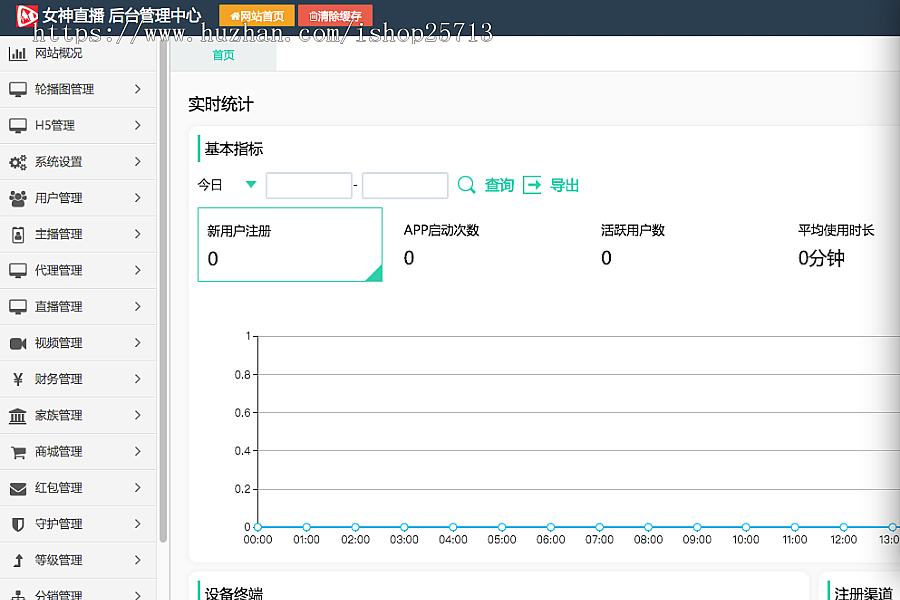Click the sidebar vertical scrollbar
This screenshot has width=900, height=600.
(163, 290)
